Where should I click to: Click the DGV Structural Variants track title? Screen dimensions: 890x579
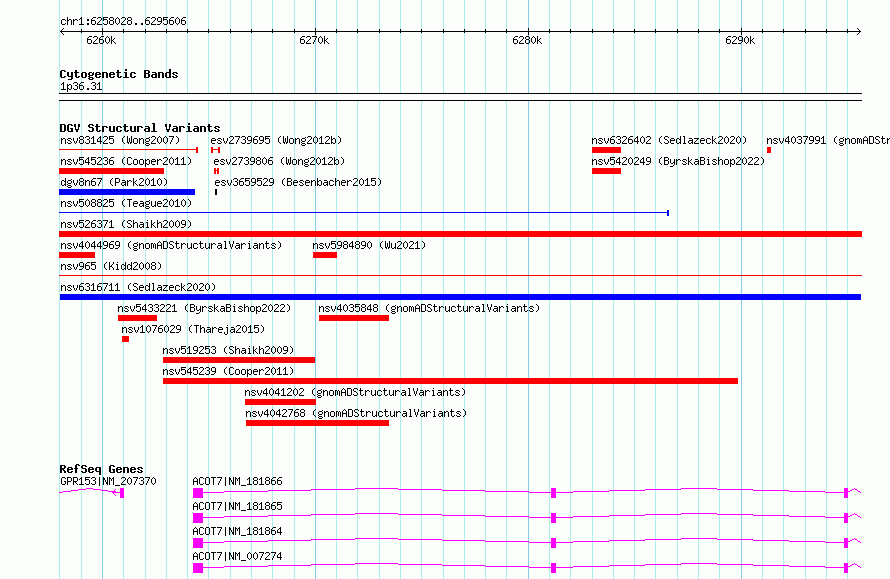point(140,128)
